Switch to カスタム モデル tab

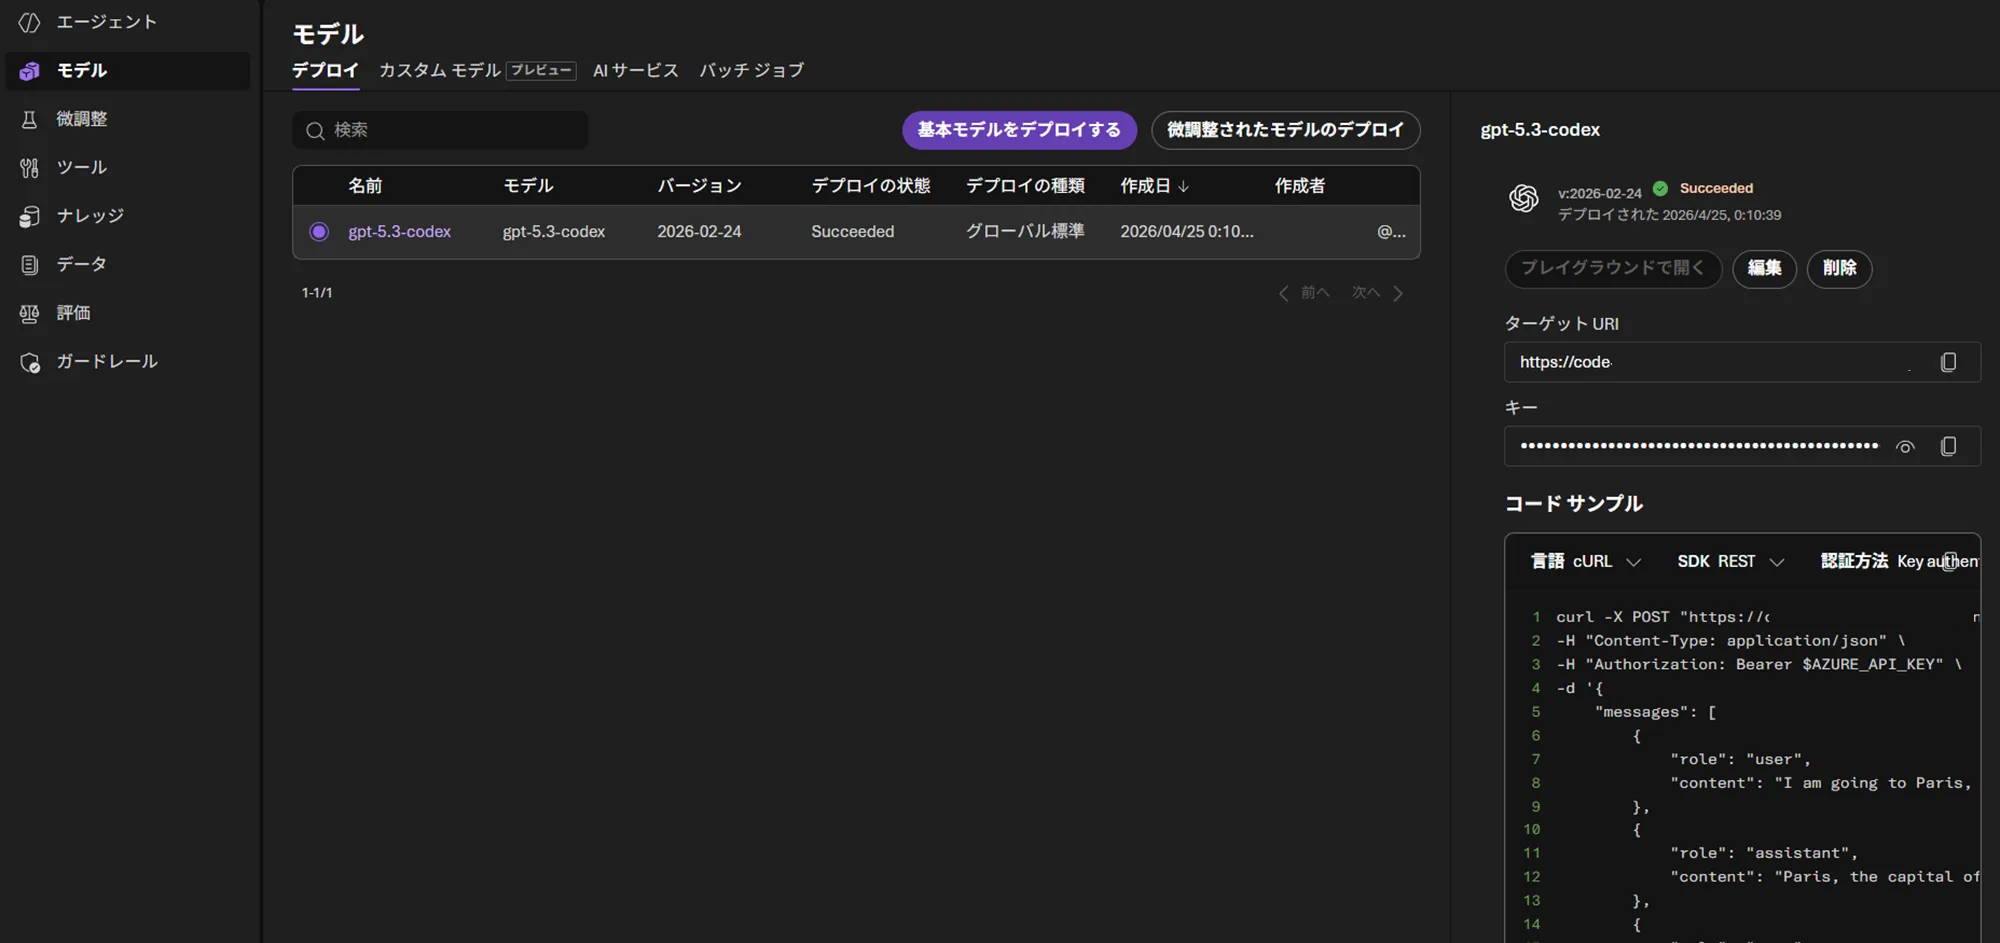(x=439, y=70)
